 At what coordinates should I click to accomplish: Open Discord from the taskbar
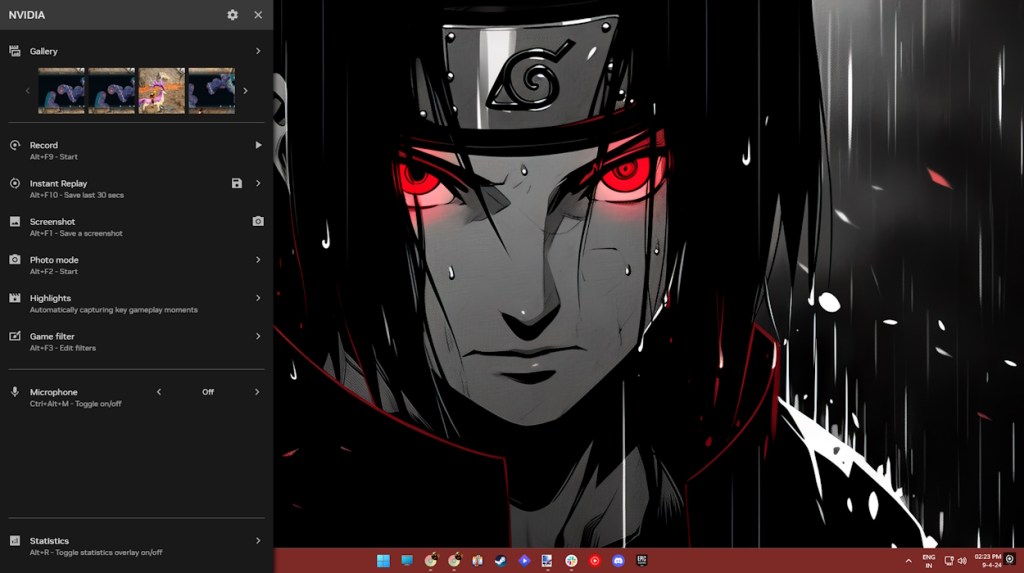(618, 561)
